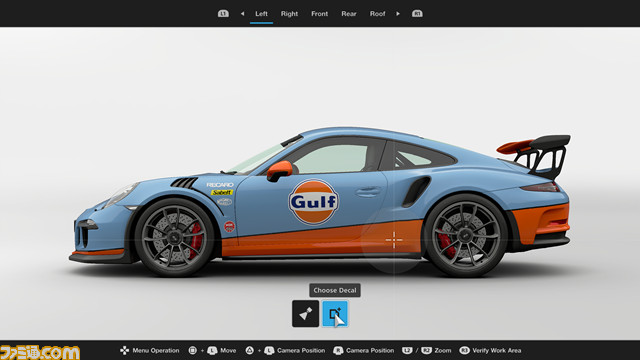Click the crosshair cursor on the car
The width and height of the screenshot is (640, 360).
394,240
